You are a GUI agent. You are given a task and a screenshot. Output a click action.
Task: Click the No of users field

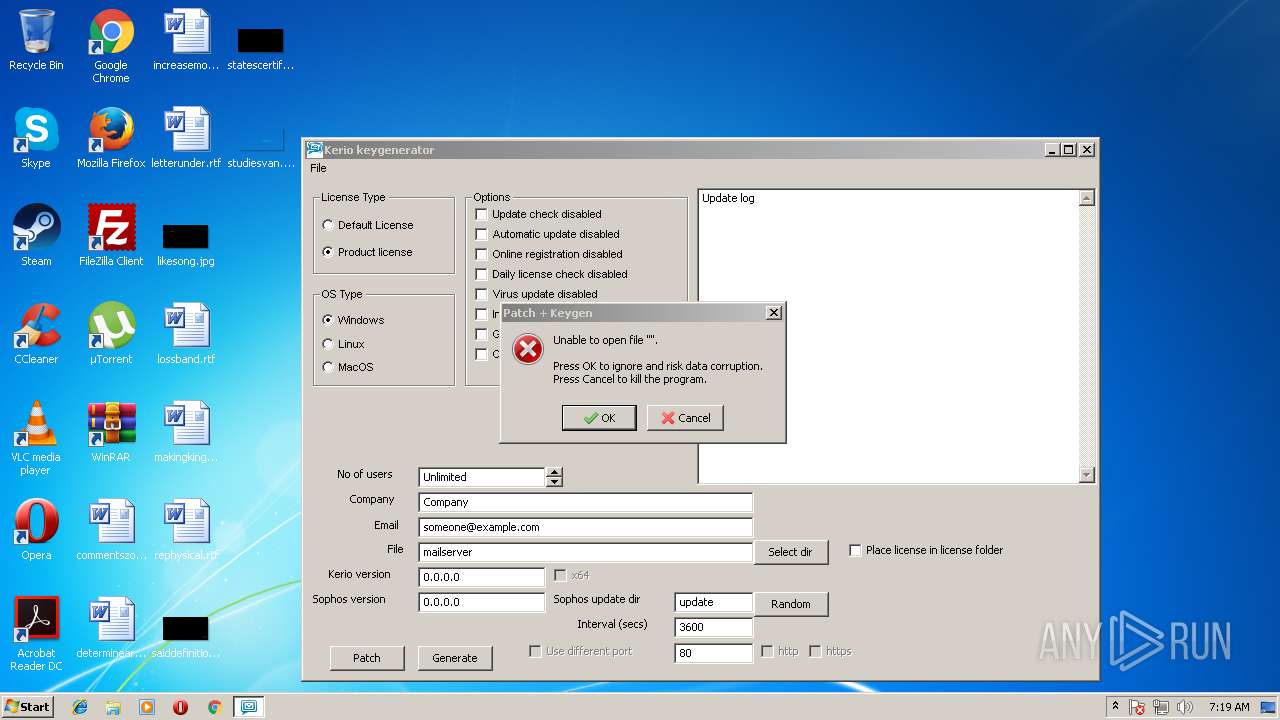(482, 477)
